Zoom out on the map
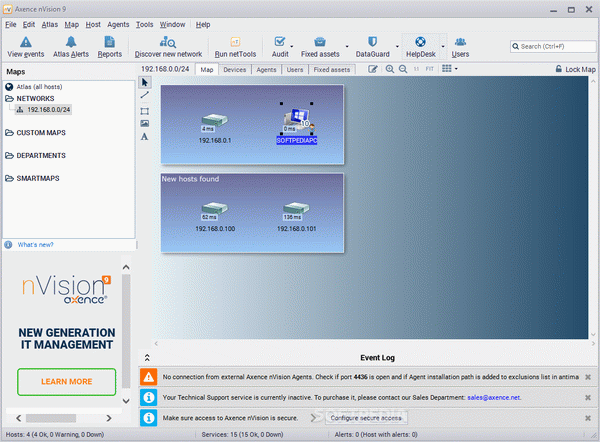600x442 pixels. (x=403, y=69)
